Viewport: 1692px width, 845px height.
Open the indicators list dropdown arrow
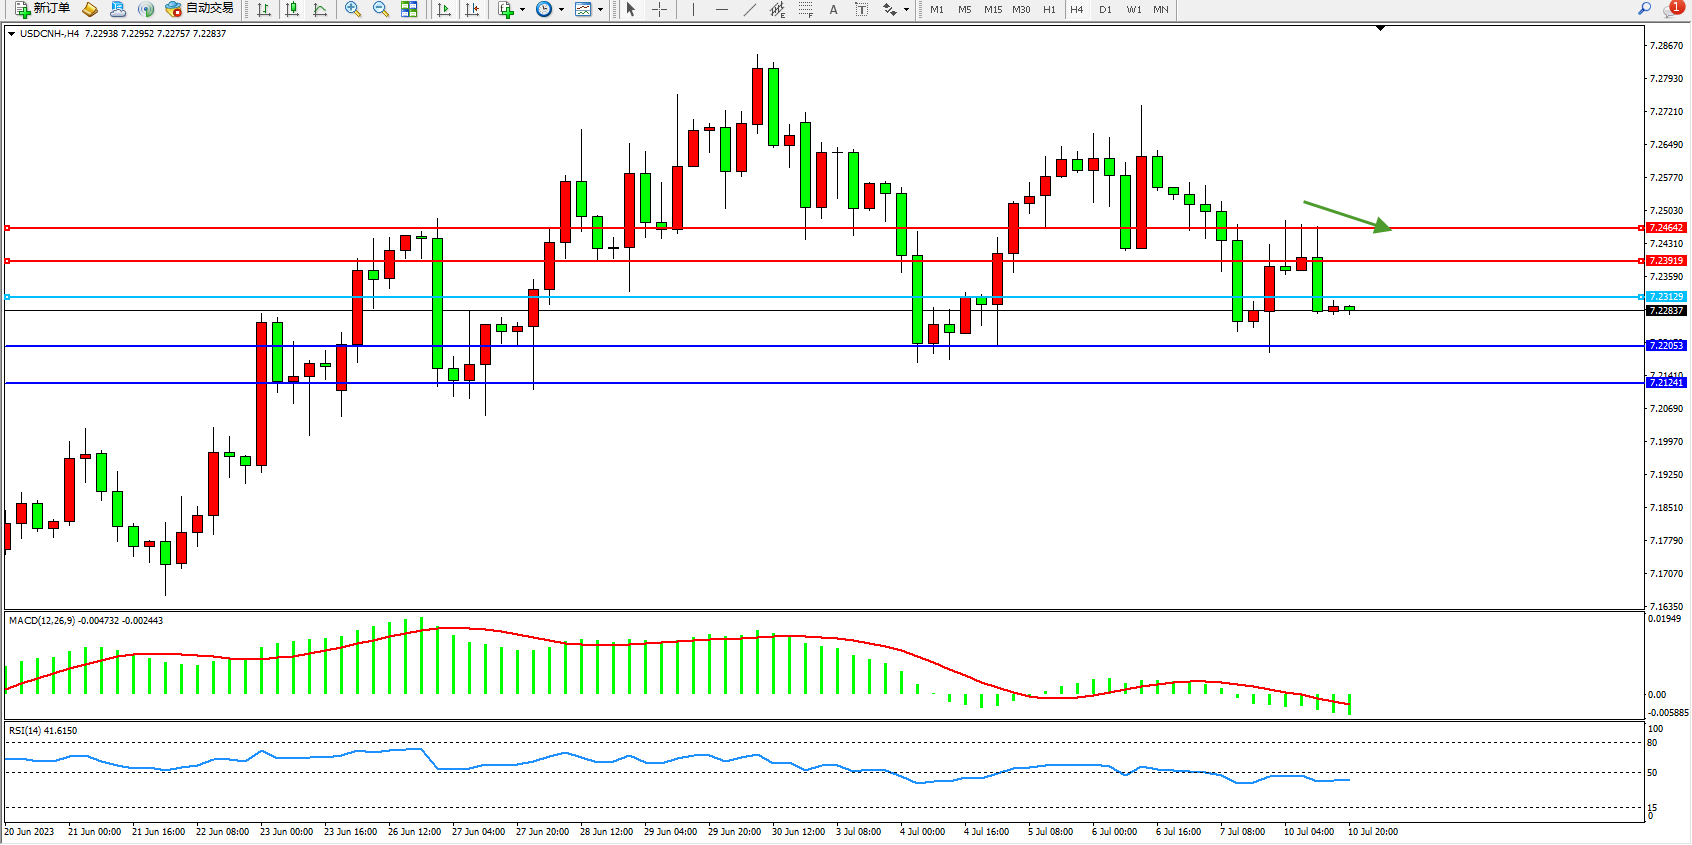tap(522, 10)
